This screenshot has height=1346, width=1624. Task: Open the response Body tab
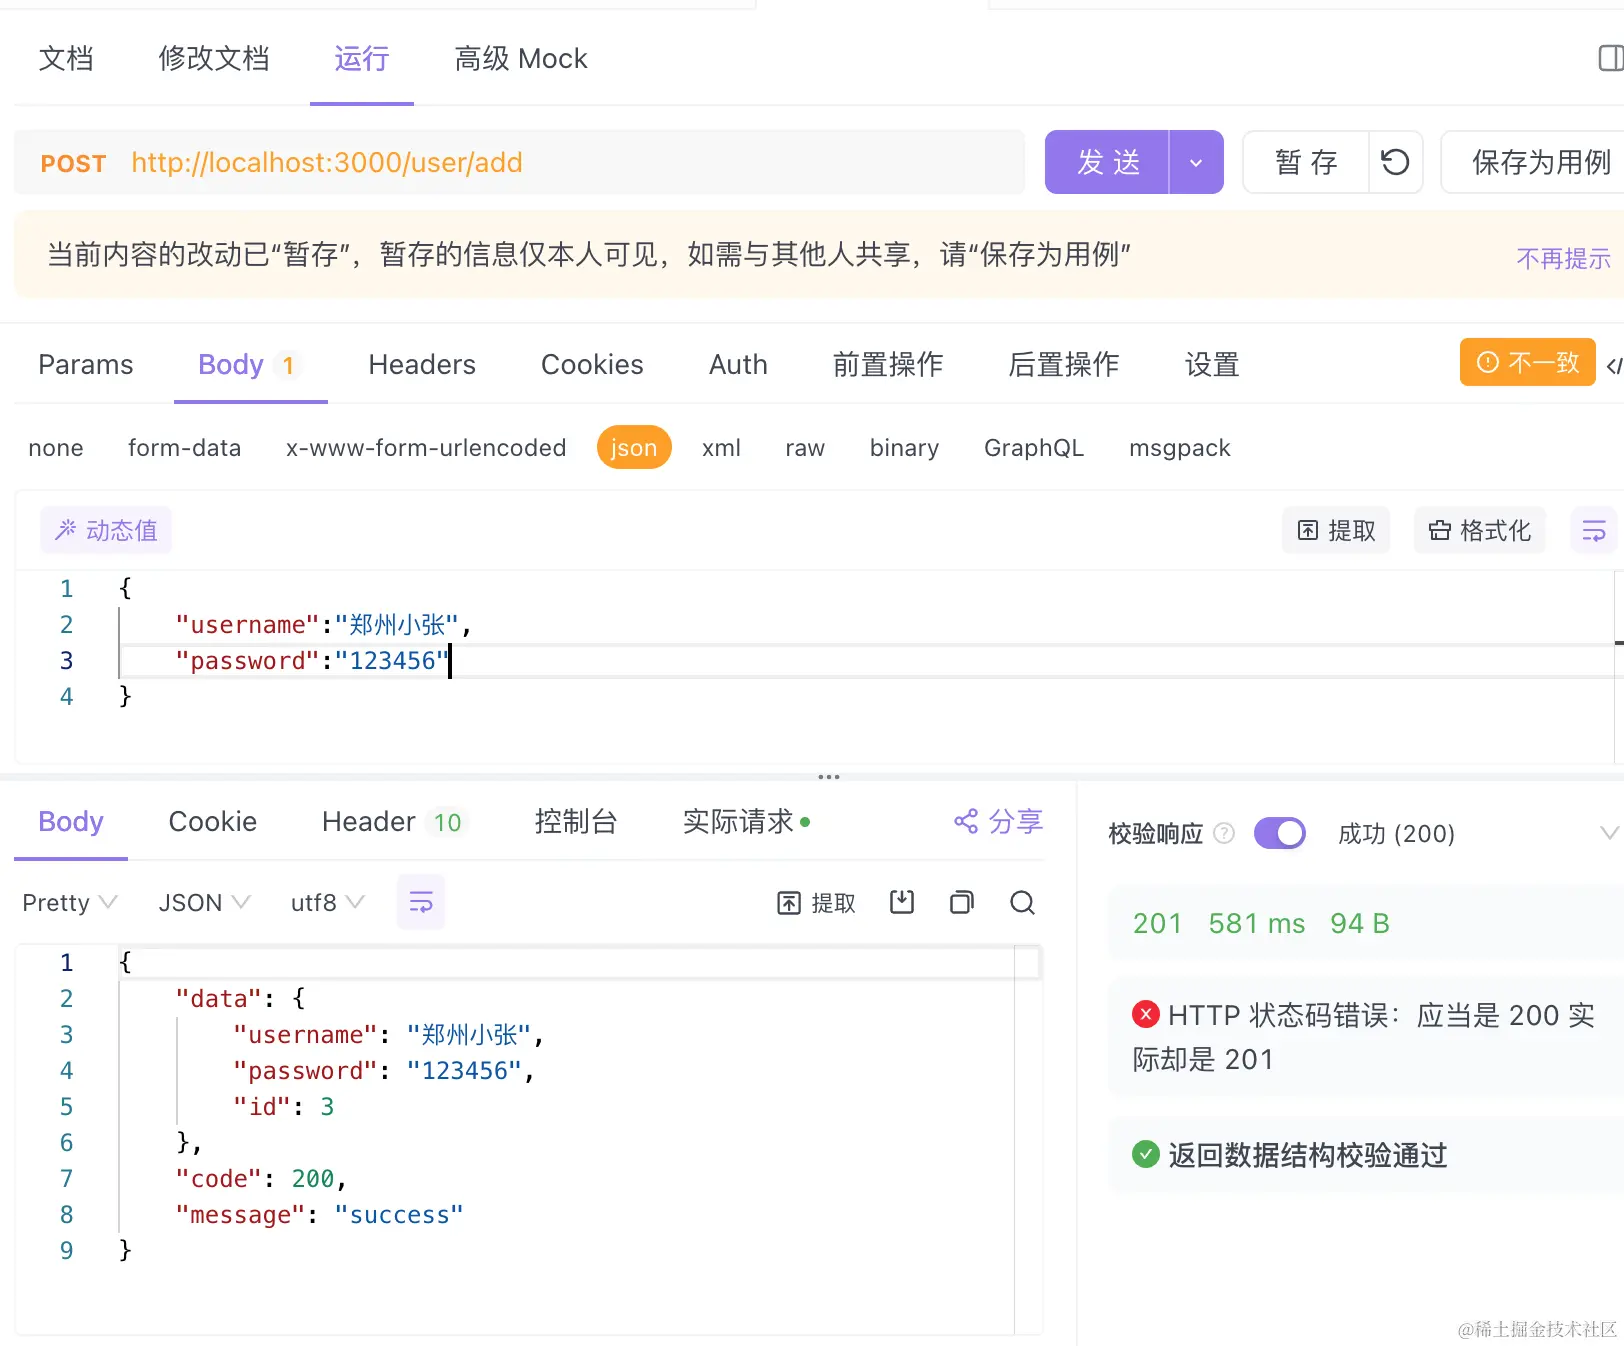tap(71, 822)
